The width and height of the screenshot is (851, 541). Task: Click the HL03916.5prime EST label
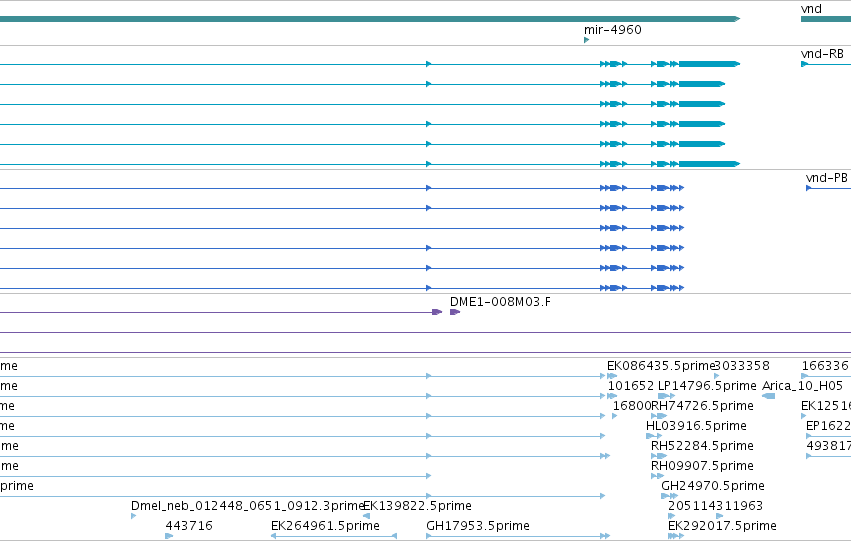(x=696, y=426)
